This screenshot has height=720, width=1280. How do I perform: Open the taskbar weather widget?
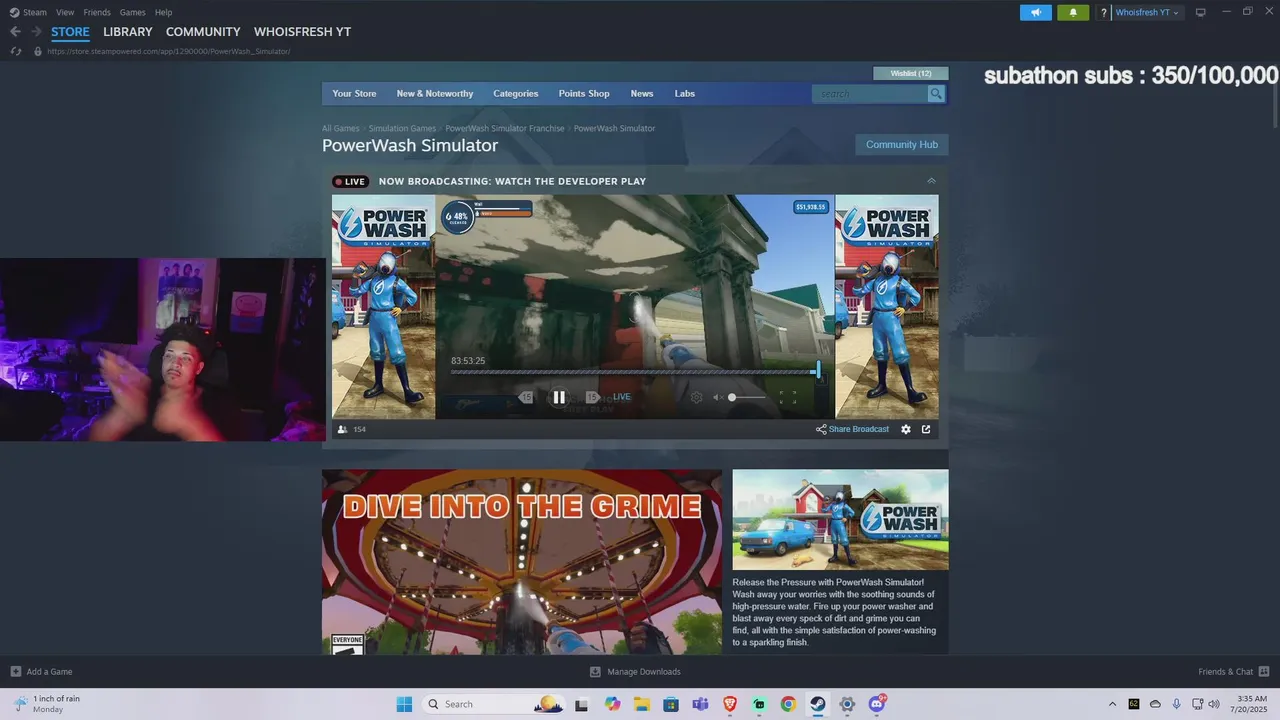pyautogui.click(x=47, y=704)
